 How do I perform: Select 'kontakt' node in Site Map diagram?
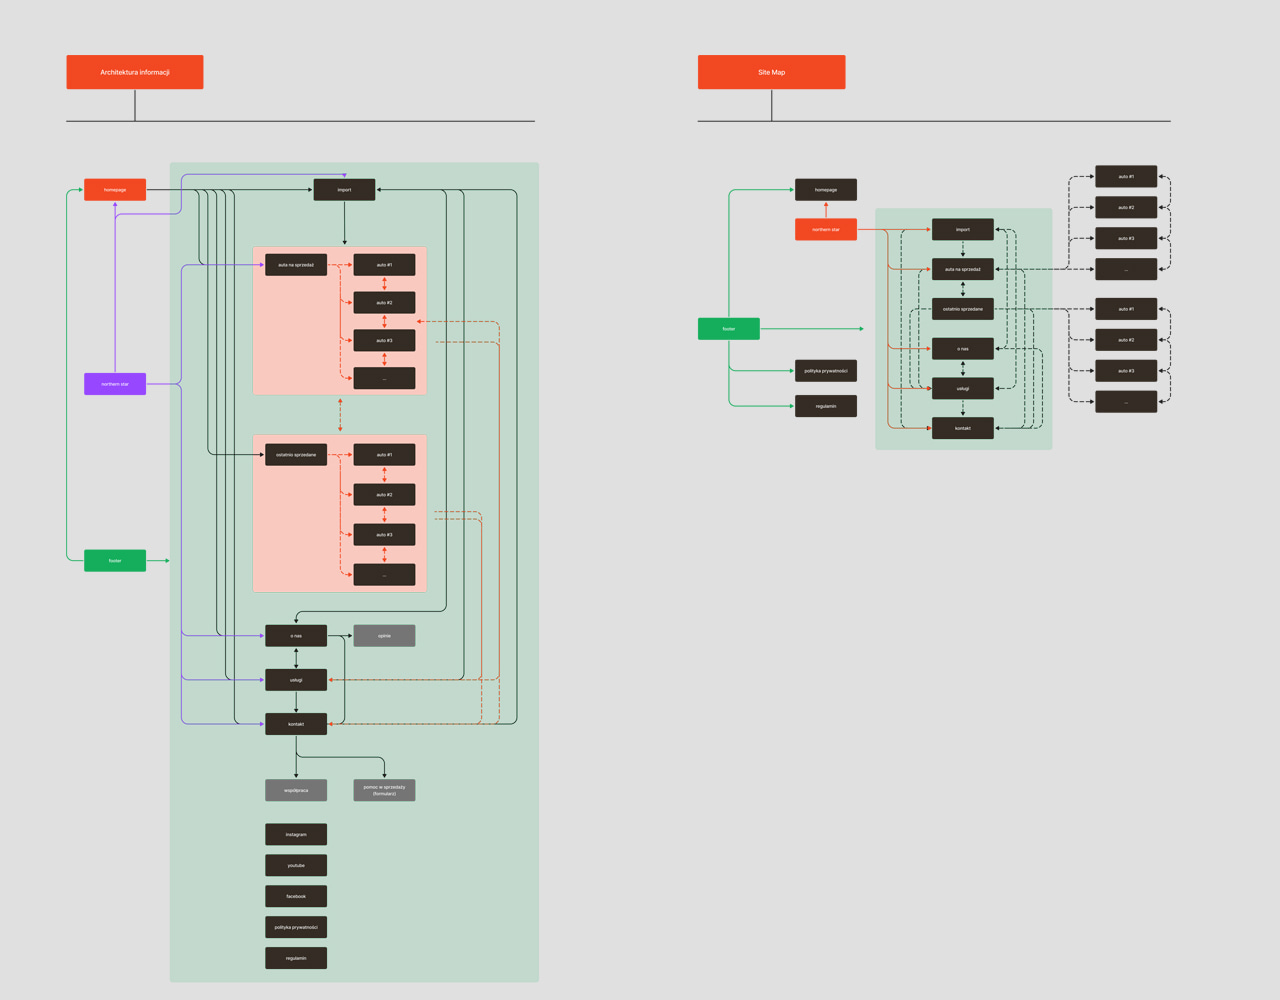(962, 428)
